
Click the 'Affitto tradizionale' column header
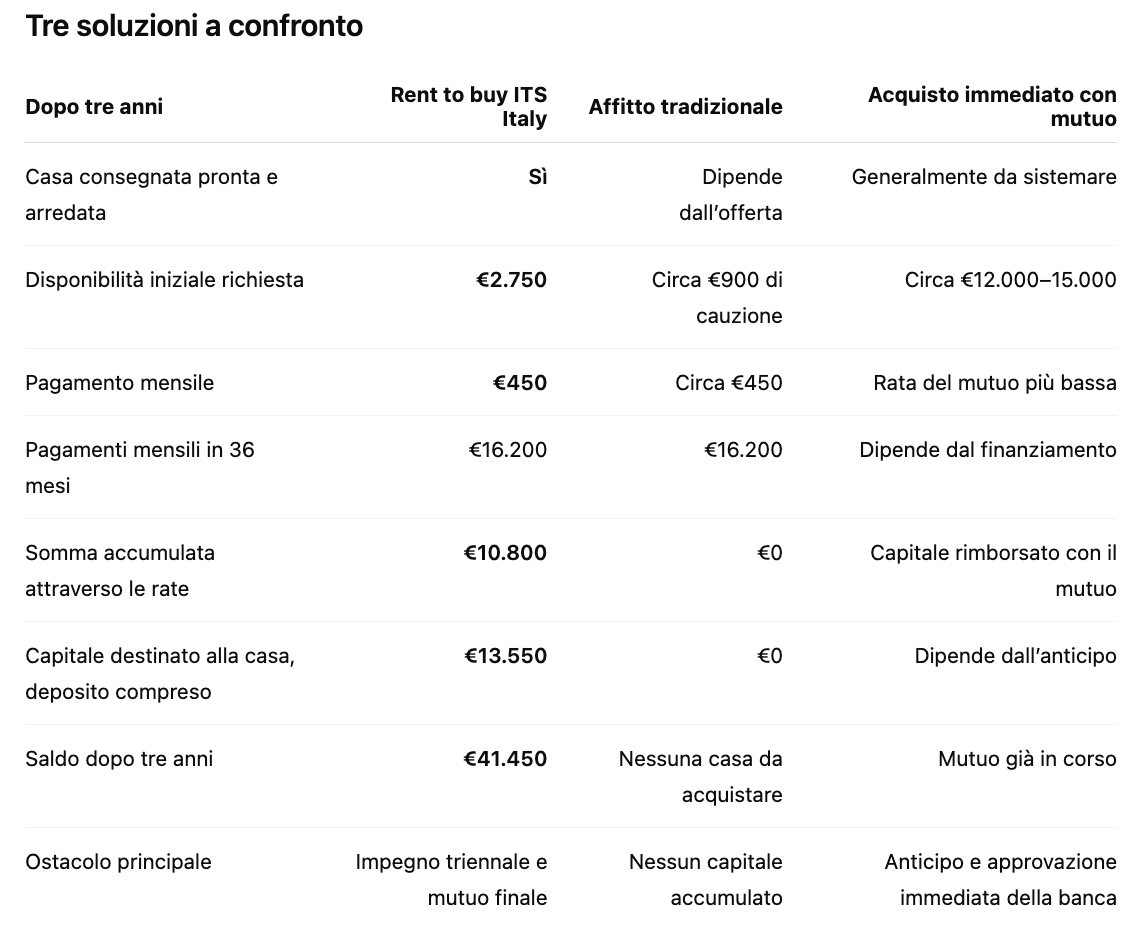[x=685, y=106]
